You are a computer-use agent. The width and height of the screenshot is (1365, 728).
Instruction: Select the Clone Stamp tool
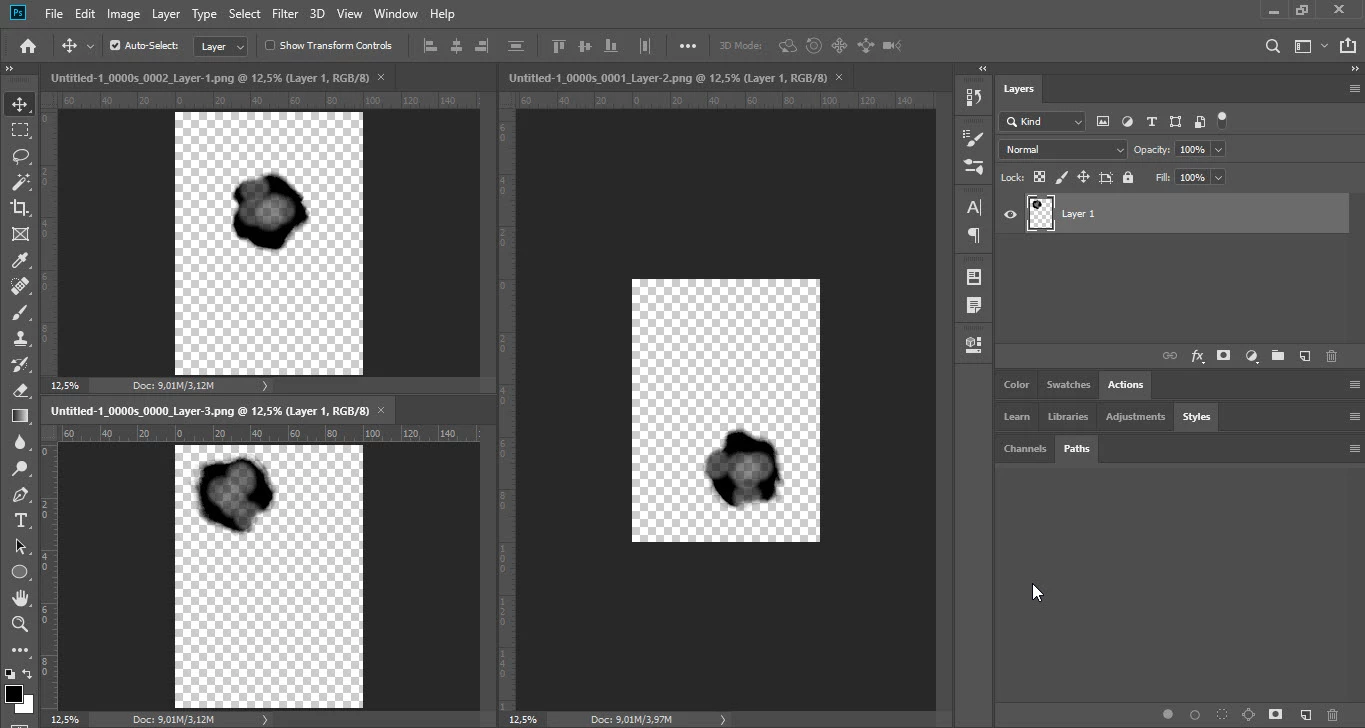[x=20, y=338]
